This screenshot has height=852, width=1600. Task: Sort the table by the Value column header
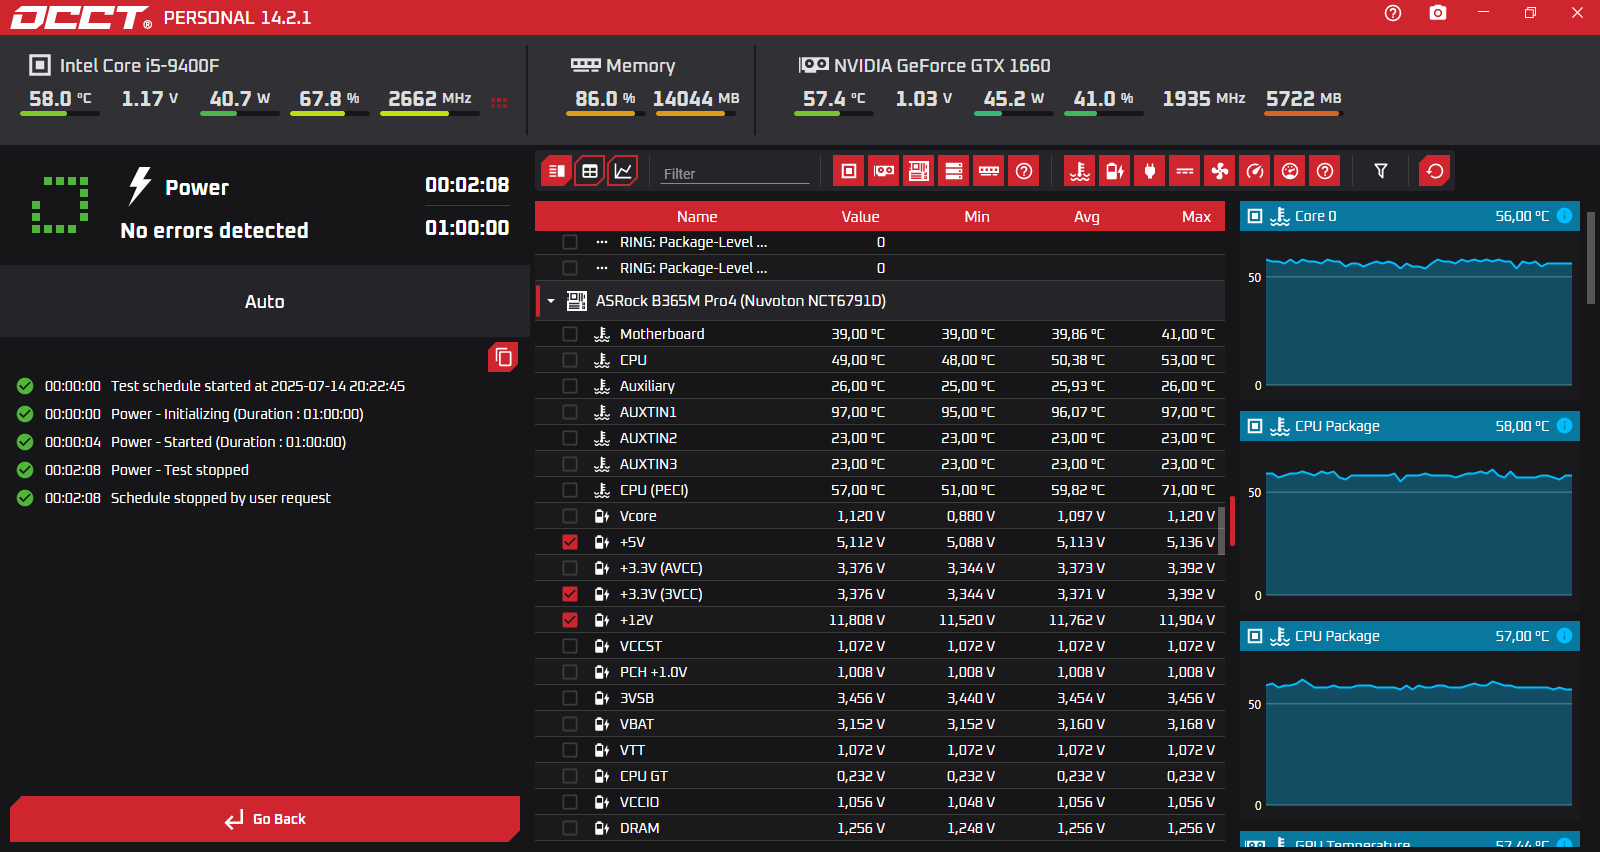(860, 217)
